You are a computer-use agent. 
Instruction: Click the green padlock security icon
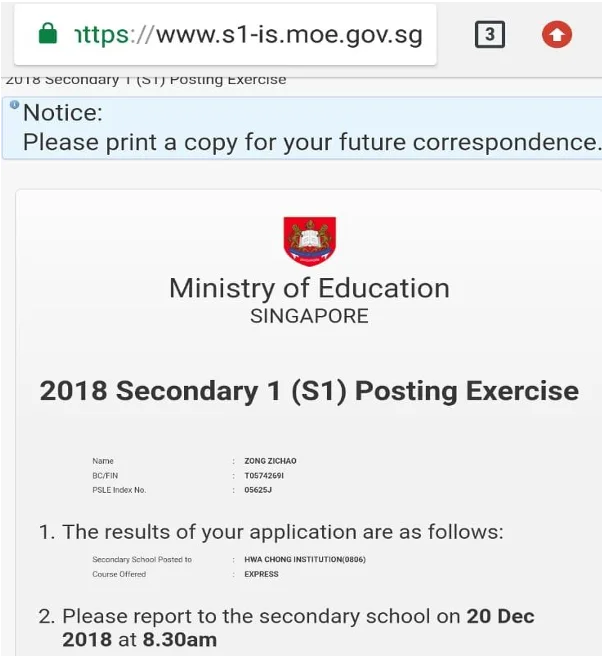click(x=46, y=35)
